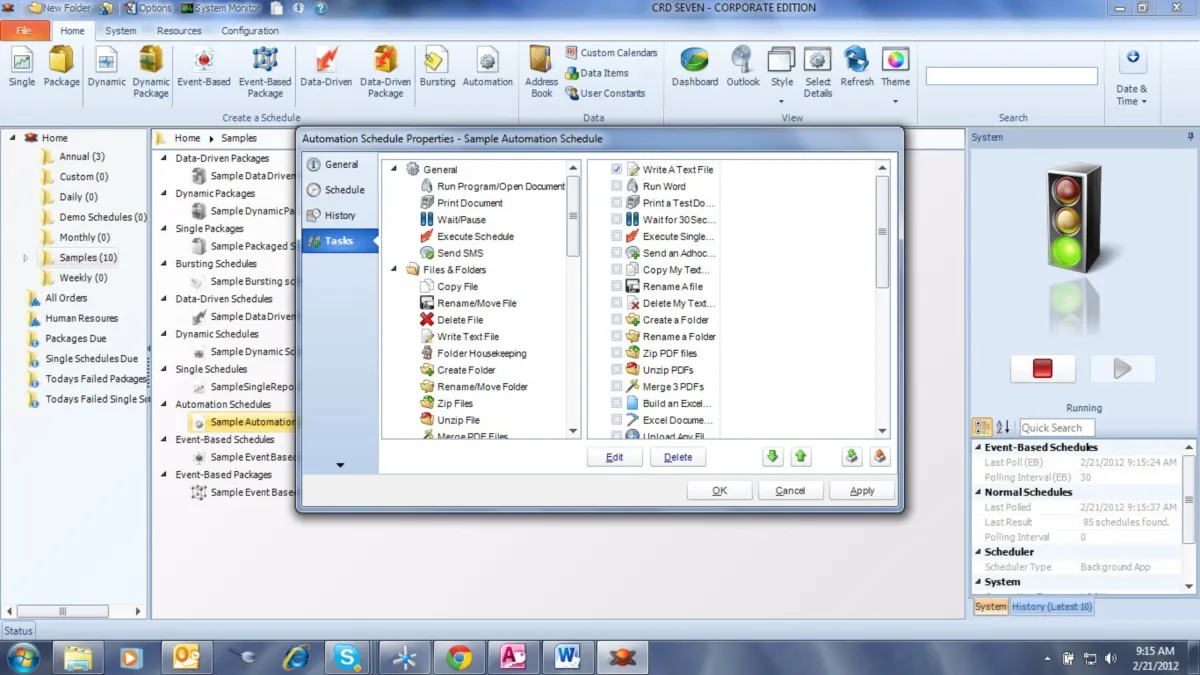
Task: Uncheck the Write A Text File task
Action: [x=617, y=170]
